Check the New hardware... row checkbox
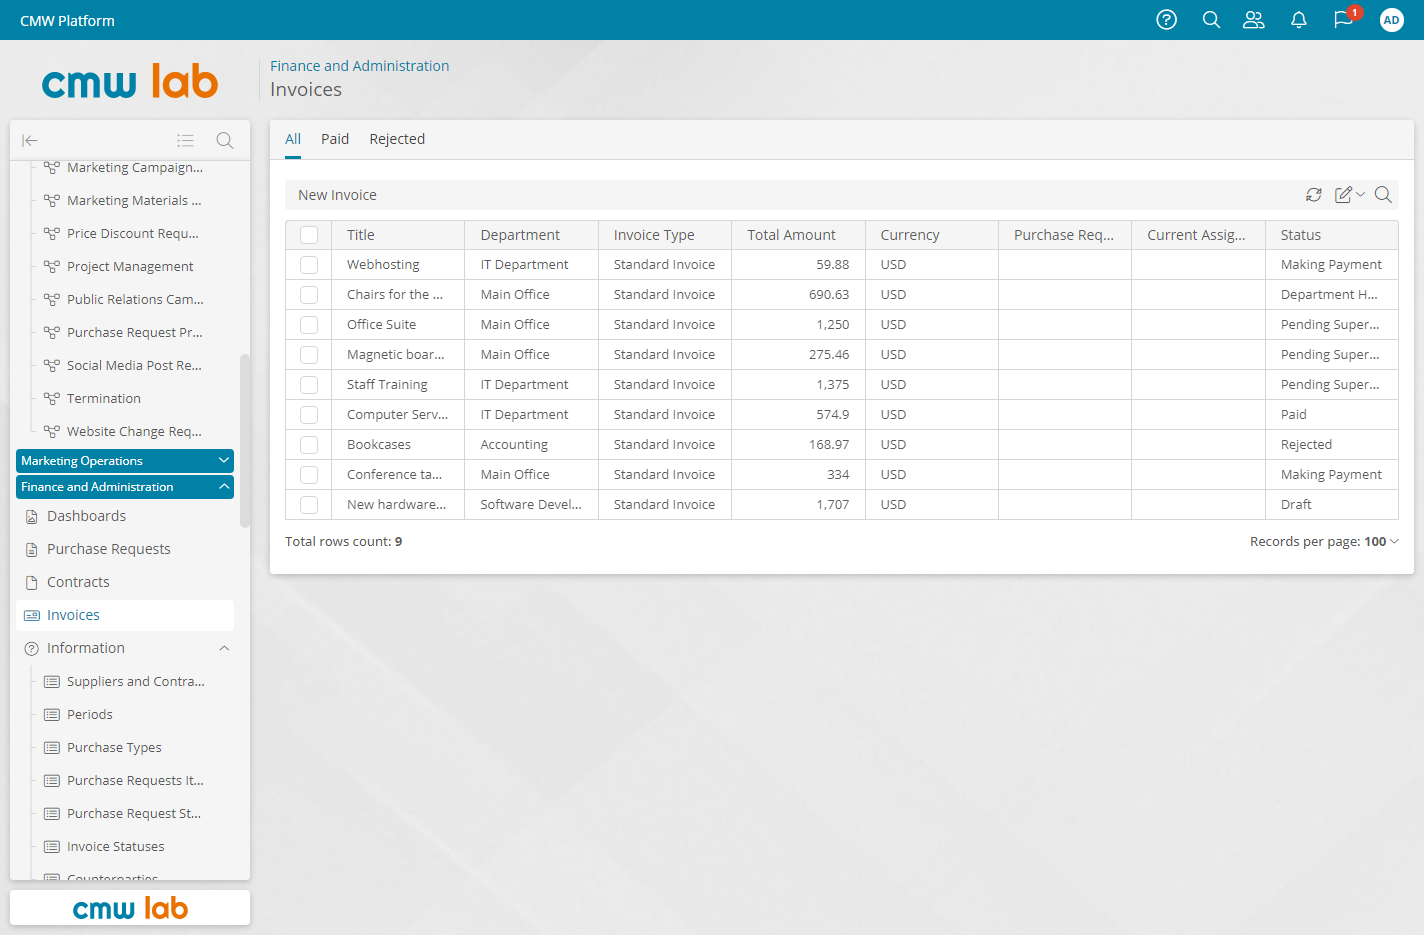This screenshot has width=1424, height=935. (309, 505)
